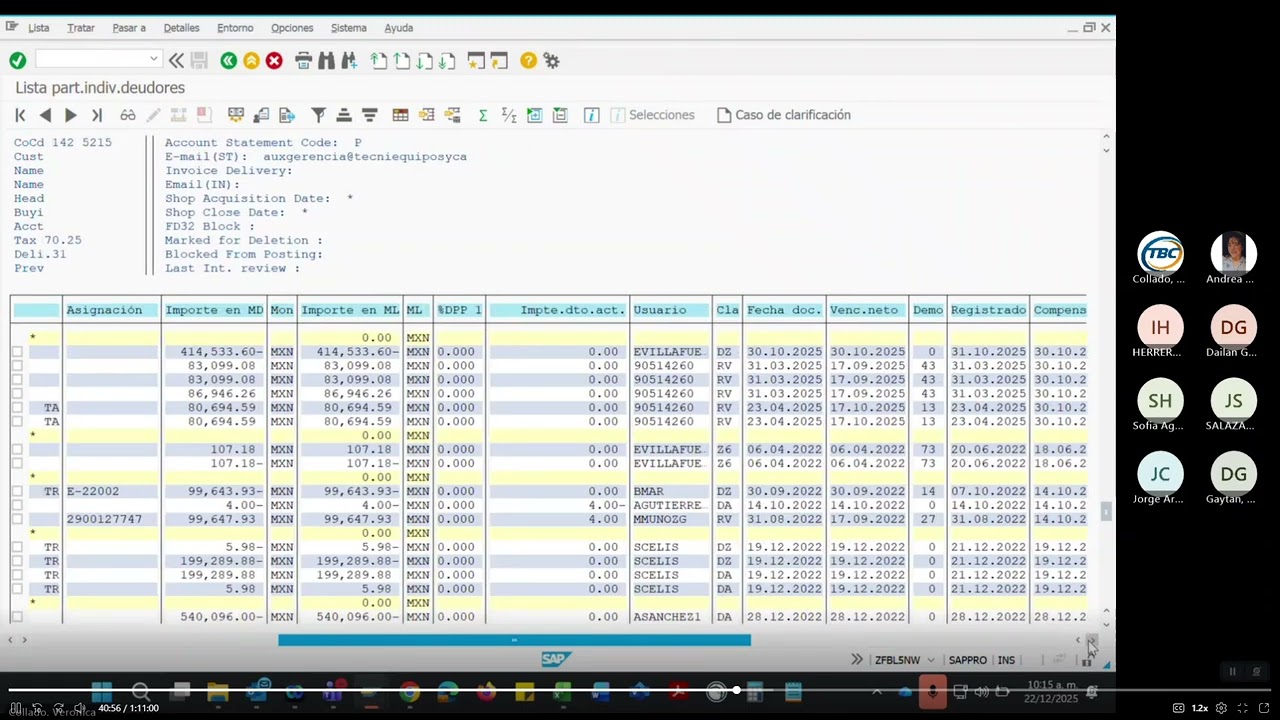Open Excel from the taskbar
The width and height of the screenshot is (1280, 720).
pos(562,691)
